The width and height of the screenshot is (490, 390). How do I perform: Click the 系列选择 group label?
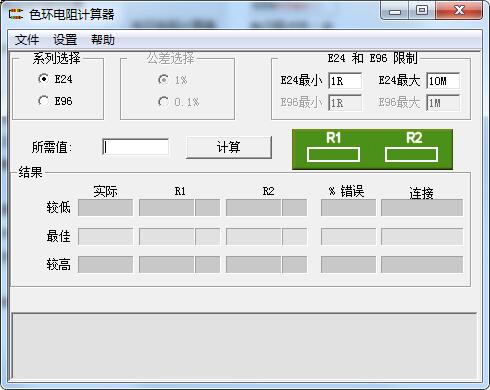tap(56, 58)
